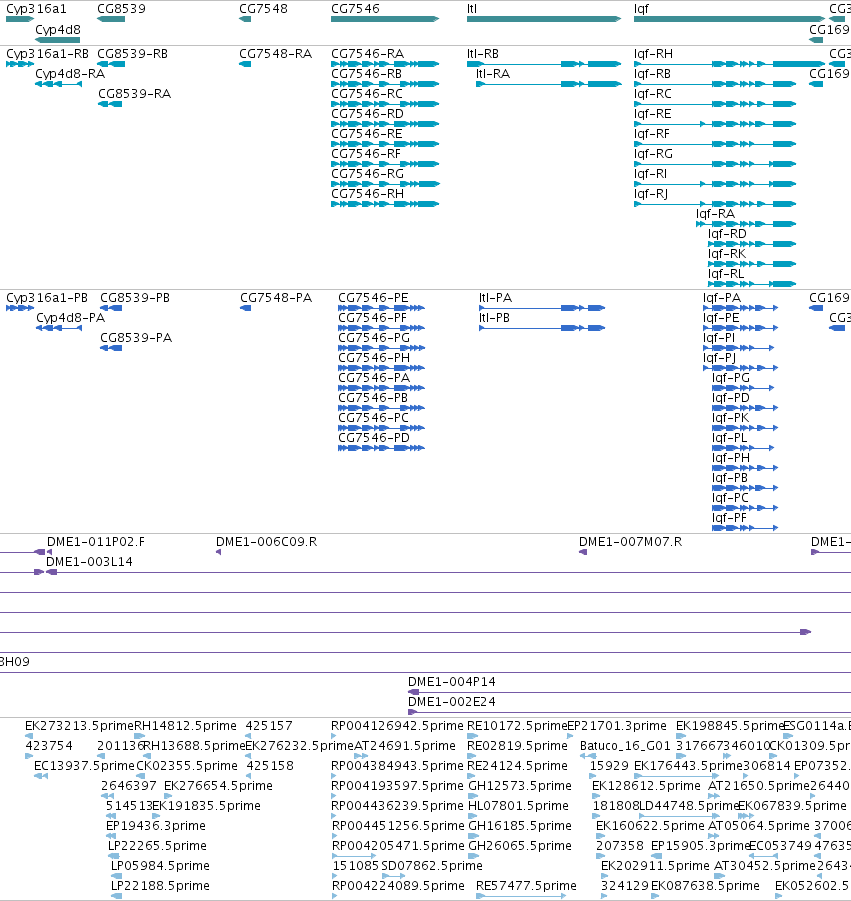Screen dimensions: 851x901
Task: Click the RE24124.5prime EST label
Action: (517, 766)
